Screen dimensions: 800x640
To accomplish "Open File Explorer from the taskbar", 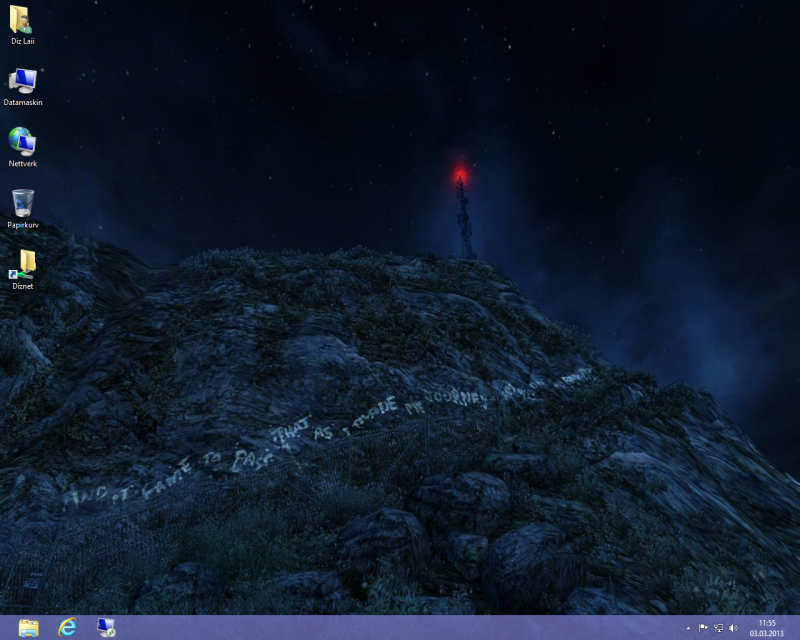I will click(29, 628).
